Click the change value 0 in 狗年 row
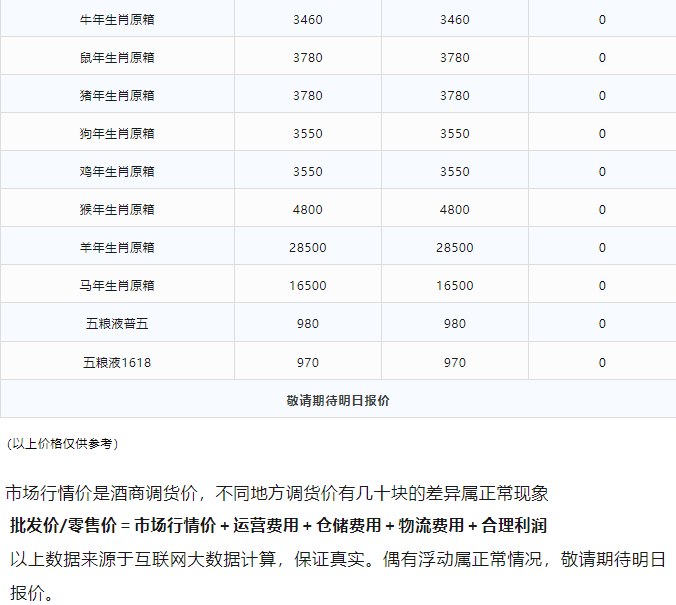This screenshot has width=676, height=605. [x=602, y=134]
